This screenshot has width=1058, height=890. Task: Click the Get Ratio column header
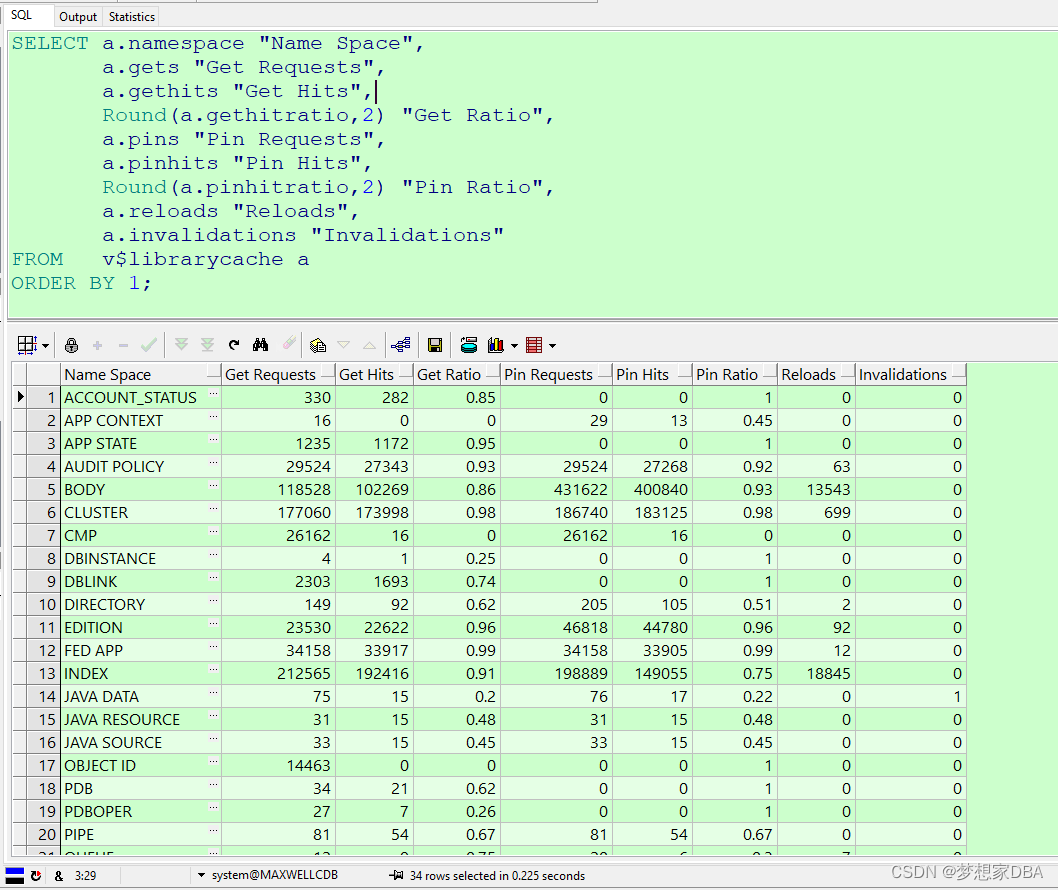click(x=457, y=374)
